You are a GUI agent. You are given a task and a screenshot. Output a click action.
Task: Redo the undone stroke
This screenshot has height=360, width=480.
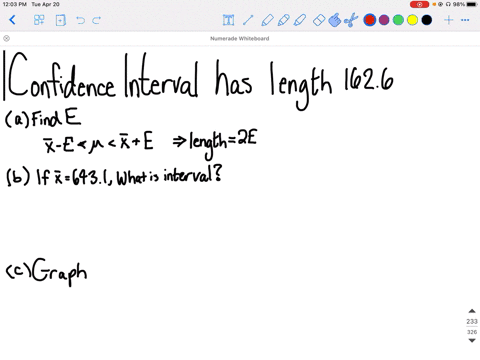[x=97, y=20]
